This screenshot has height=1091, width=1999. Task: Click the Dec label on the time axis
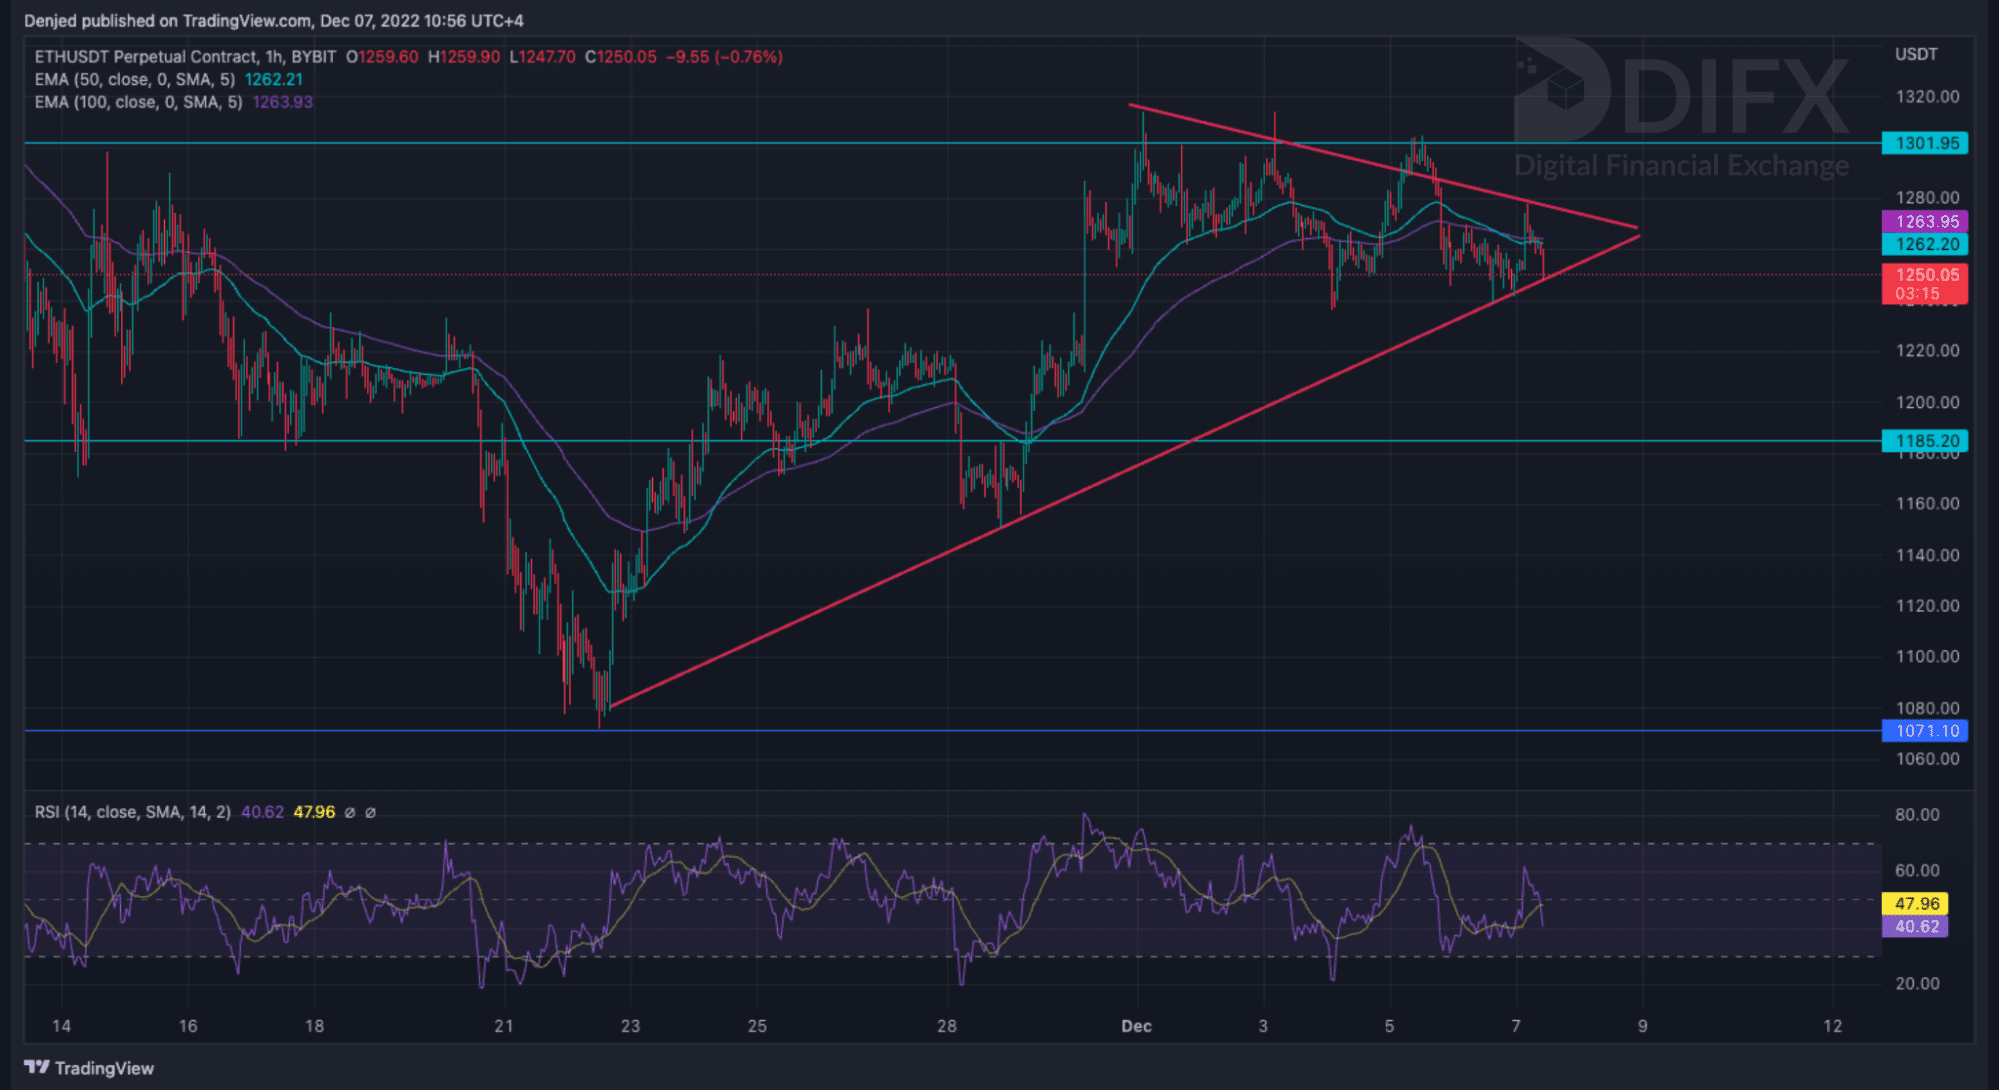click(x=1136, y=1026)
